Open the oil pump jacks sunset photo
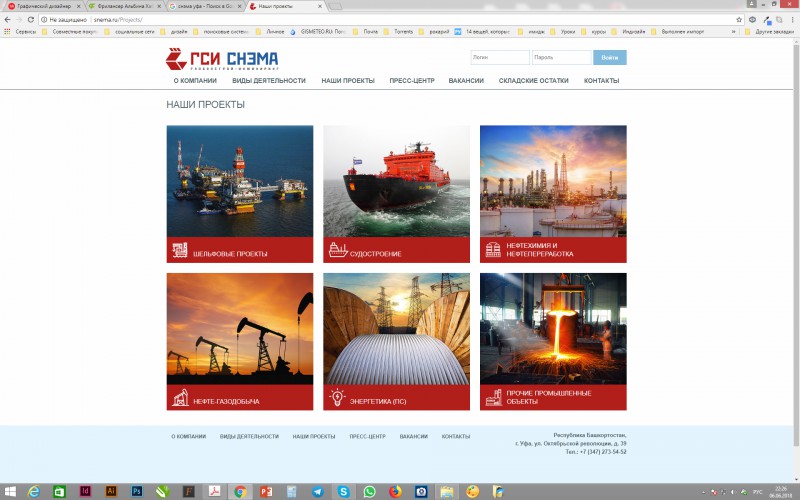The width and height of the screenshot is (800, 500). pos(240,329)
